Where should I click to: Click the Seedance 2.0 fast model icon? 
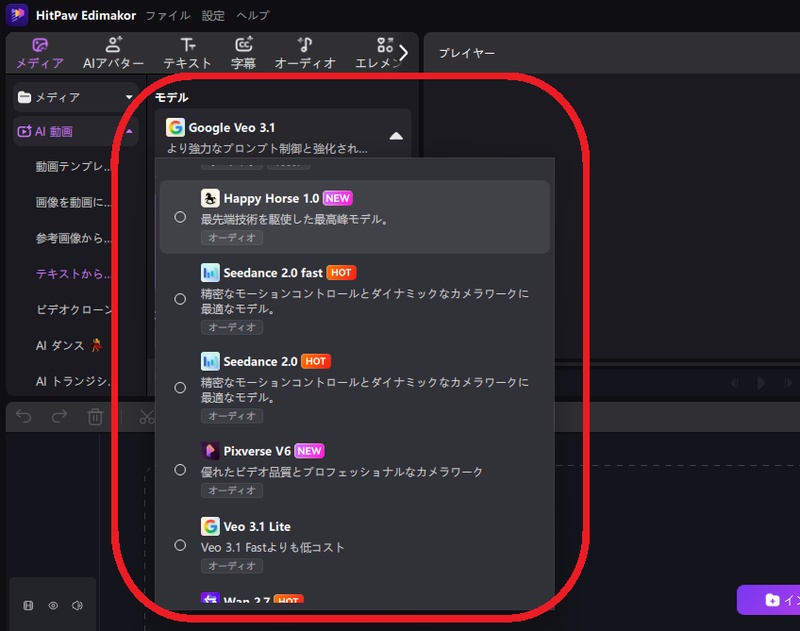click(x=210, y=273)
